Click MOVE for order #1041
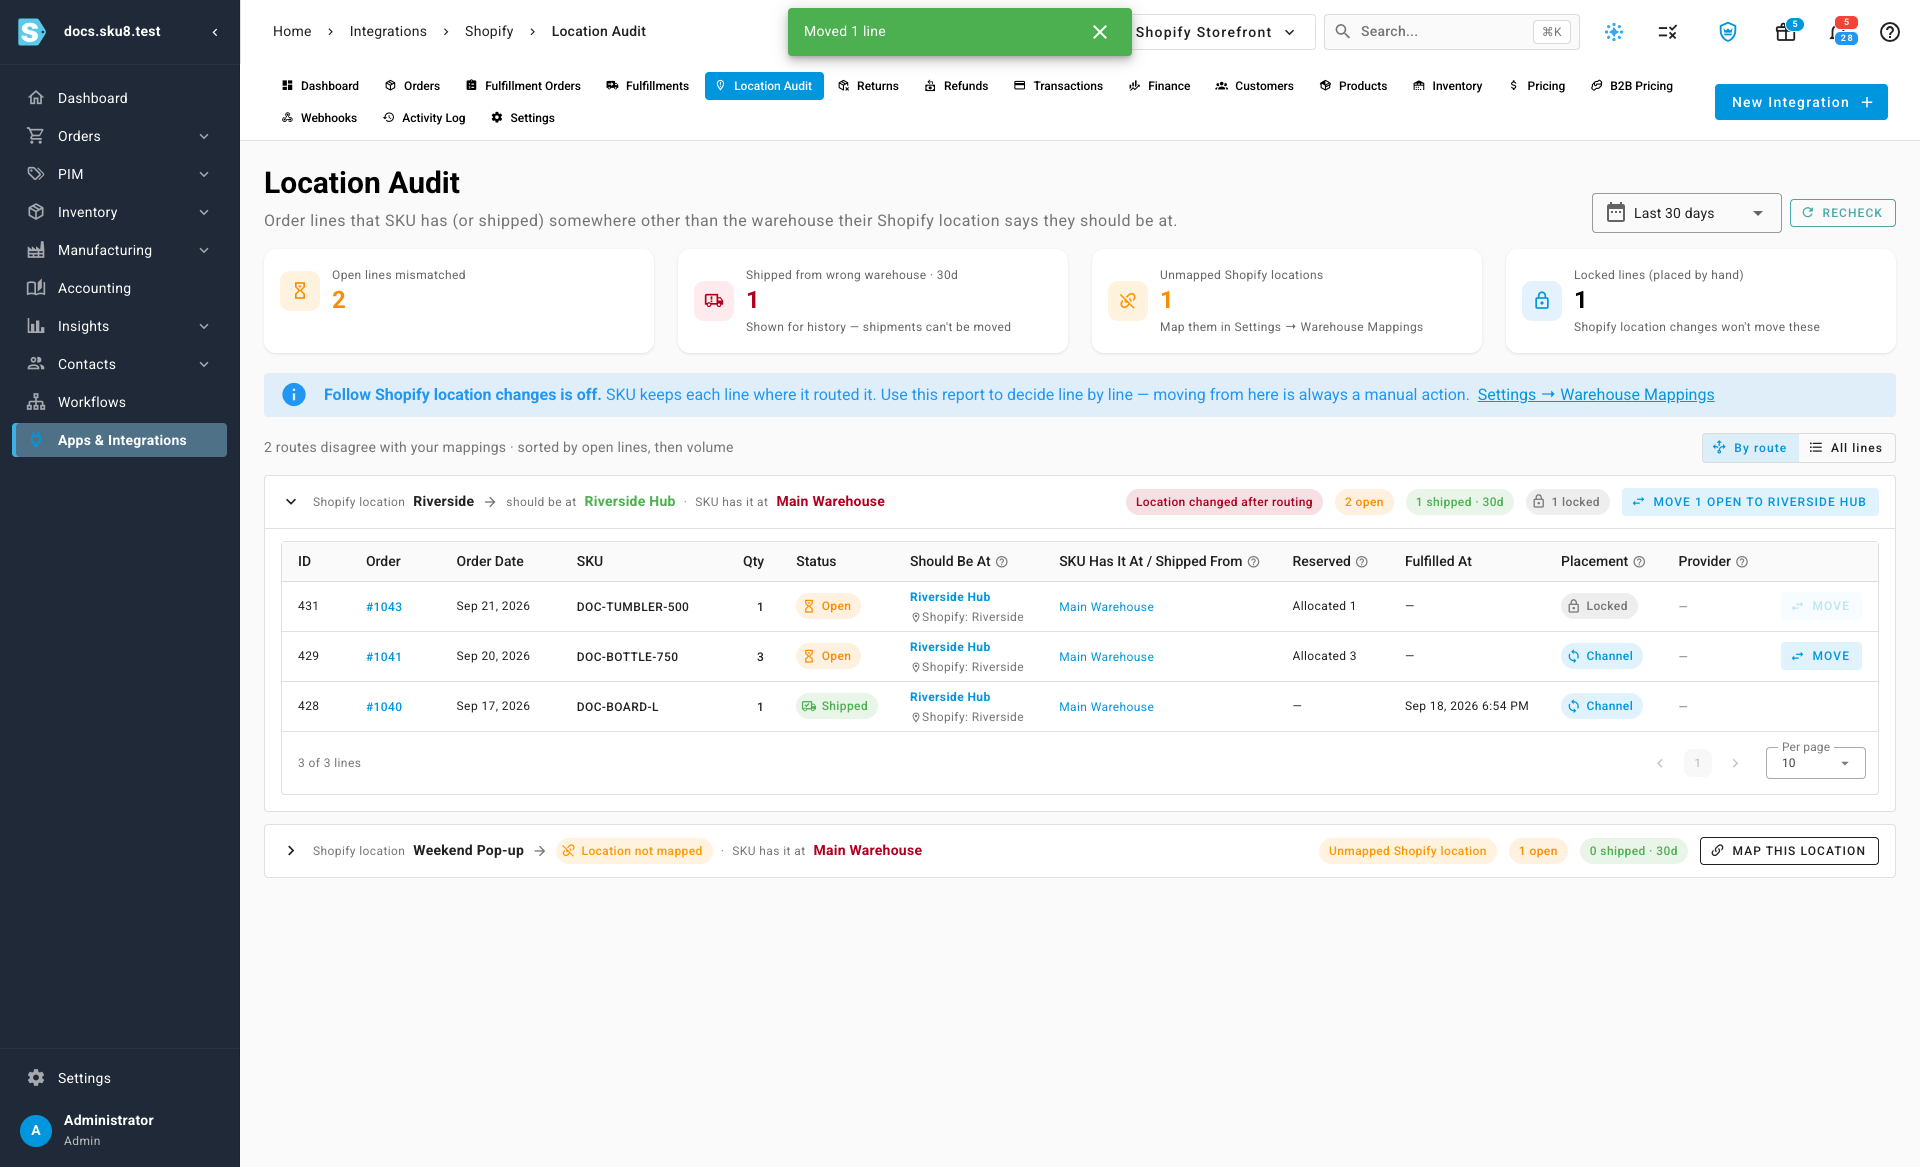This screenshot has width=1920, height=1167. coord(1821,656)
